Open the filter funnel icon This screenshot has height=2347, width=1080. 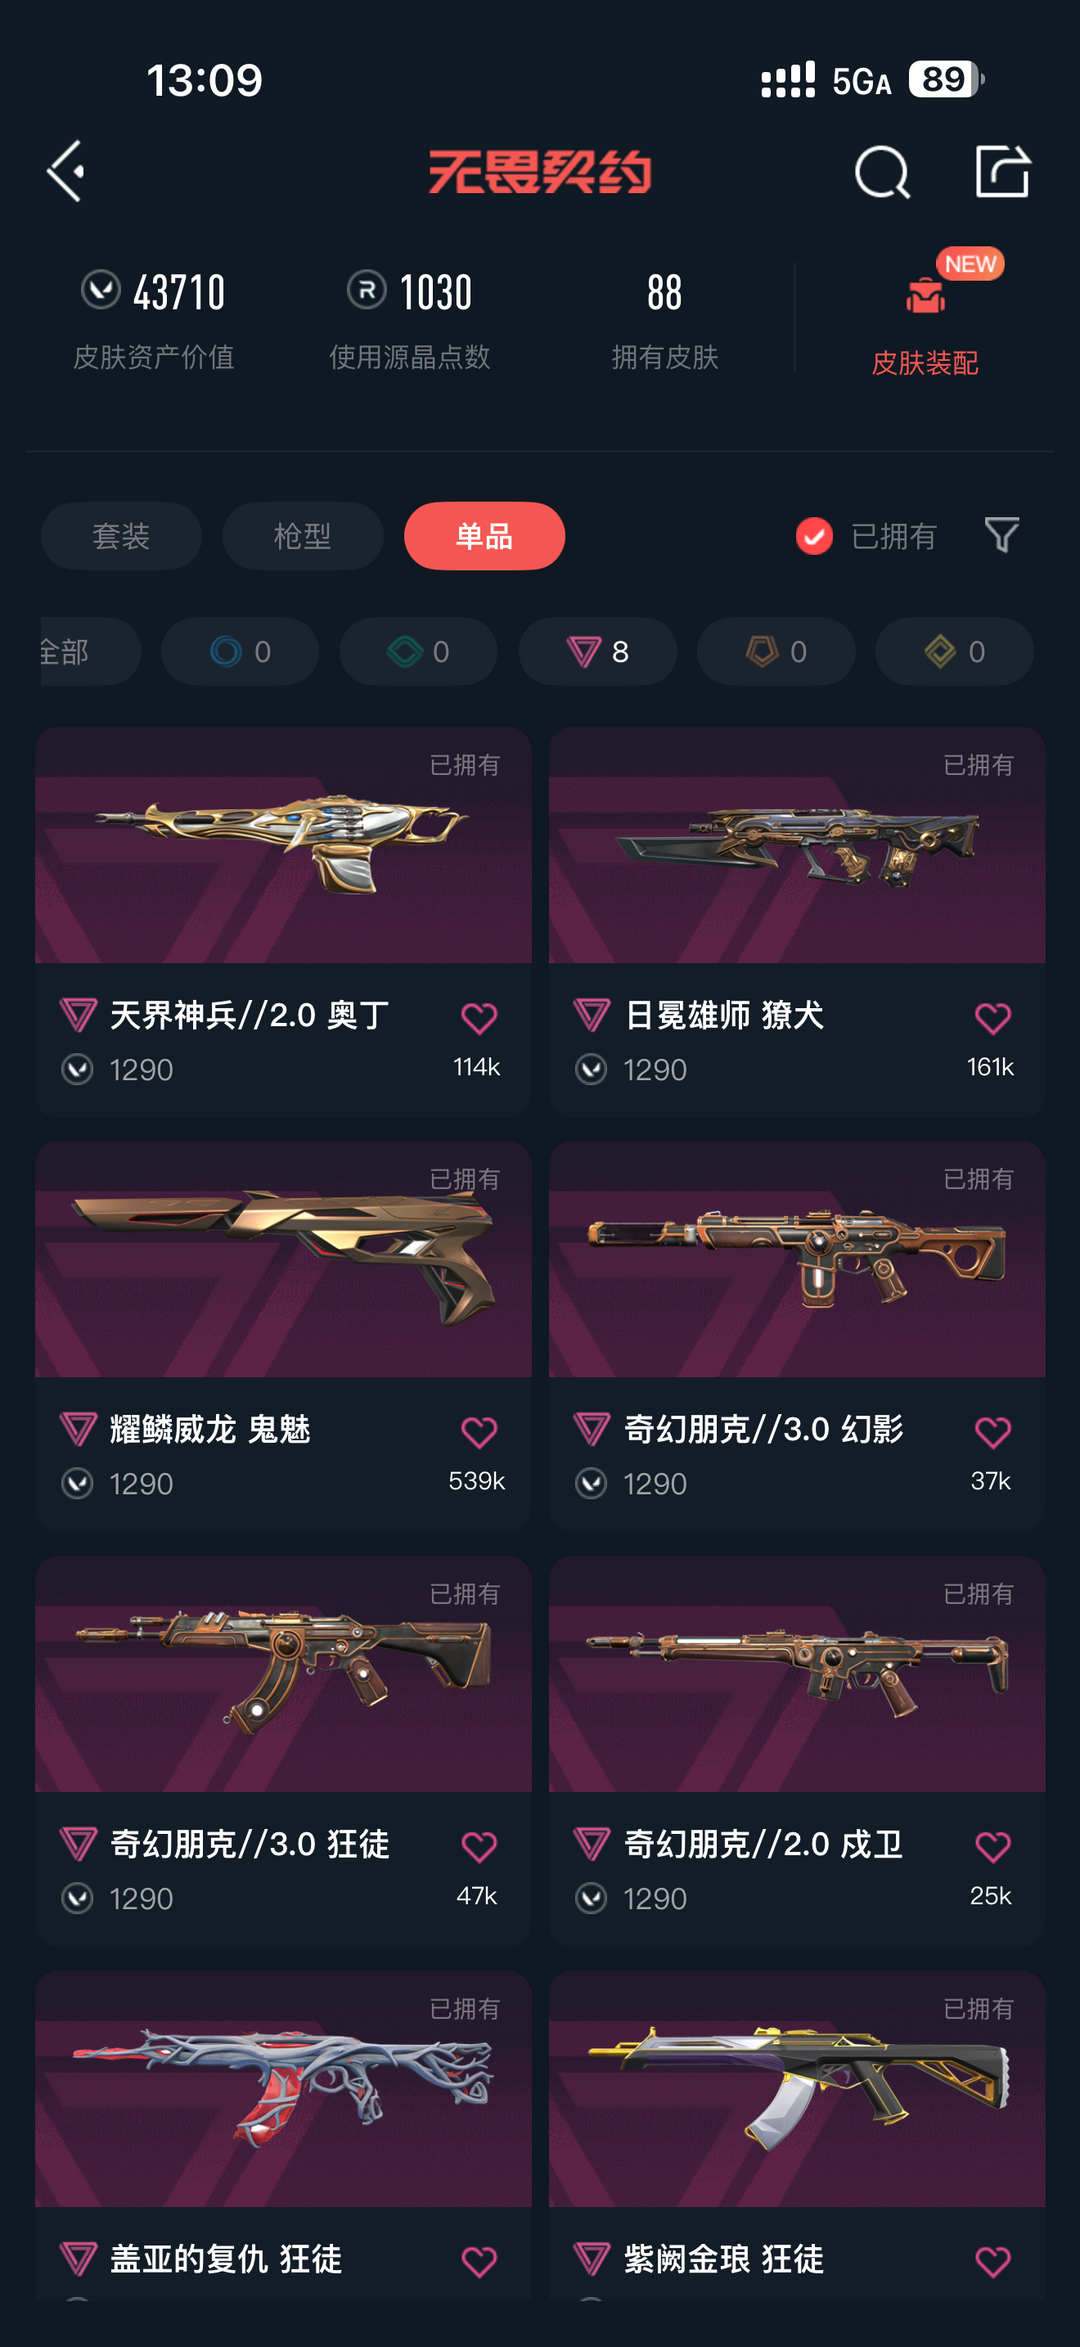[x=1001, y=536]
